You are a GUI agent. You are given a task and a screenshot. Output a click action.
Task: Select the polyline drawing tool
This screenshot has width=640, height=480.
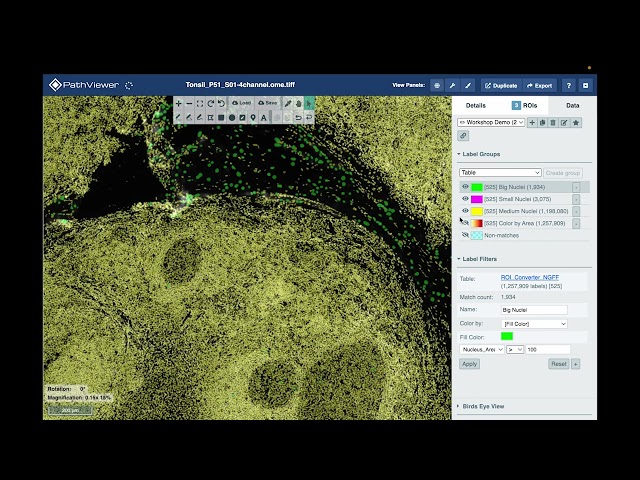click(189, 118)
